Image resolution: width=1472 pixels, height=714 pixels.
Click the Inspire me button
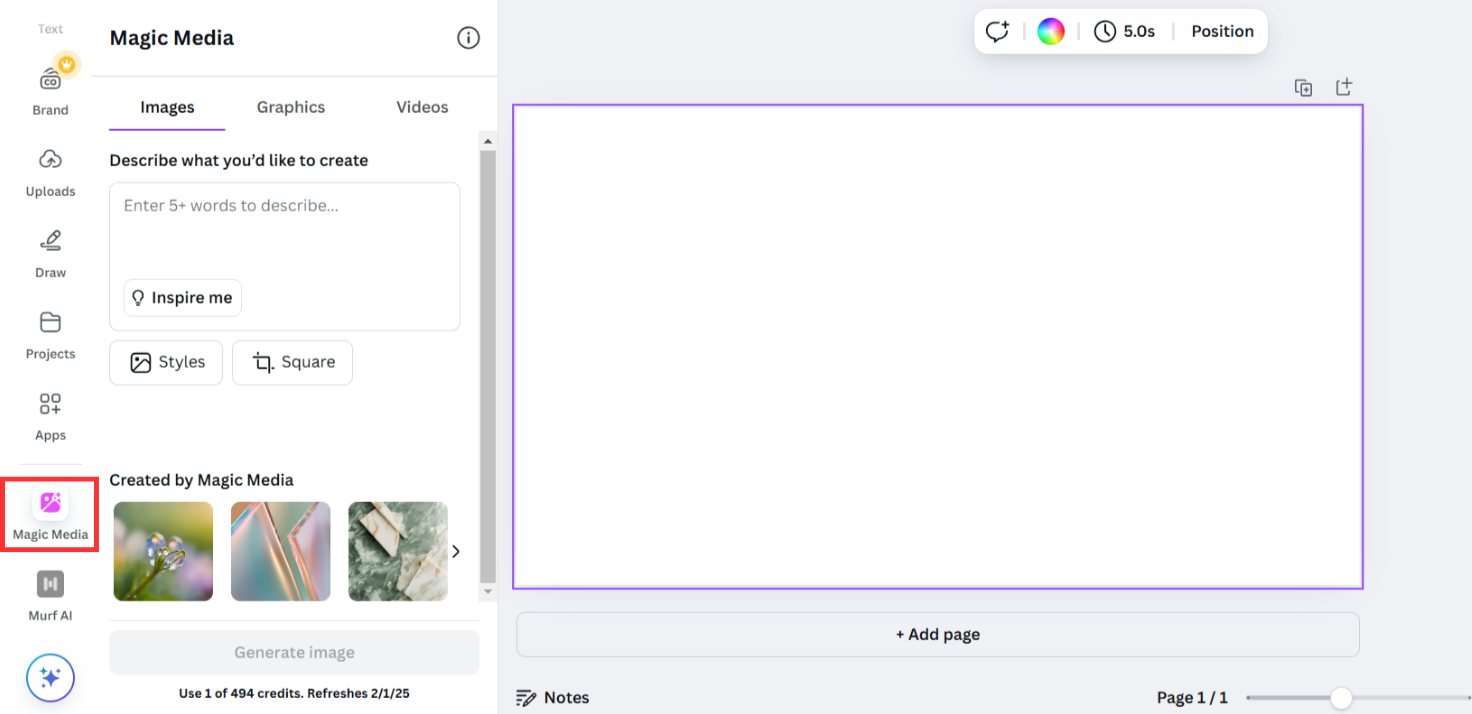182,297
